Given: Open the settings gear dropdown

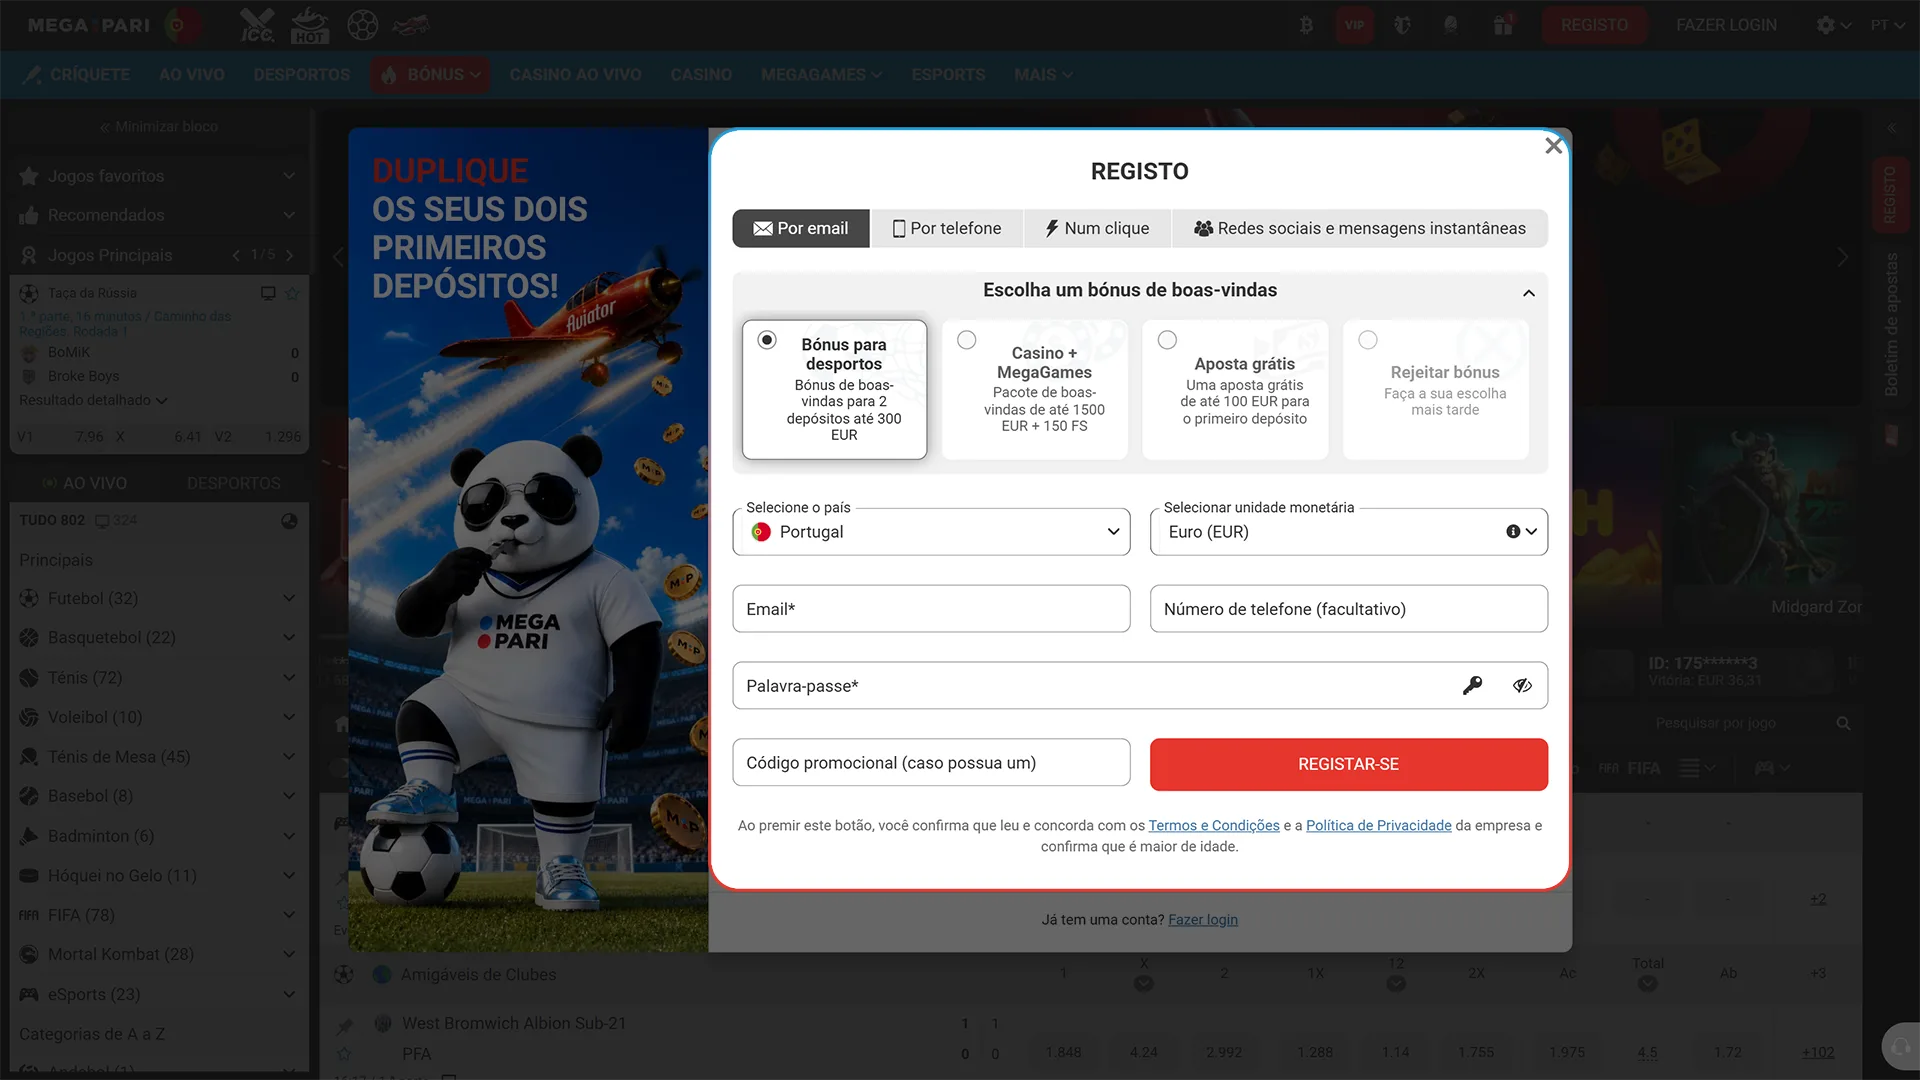Looking at the screenshot, I should (x=1833, y=25).
